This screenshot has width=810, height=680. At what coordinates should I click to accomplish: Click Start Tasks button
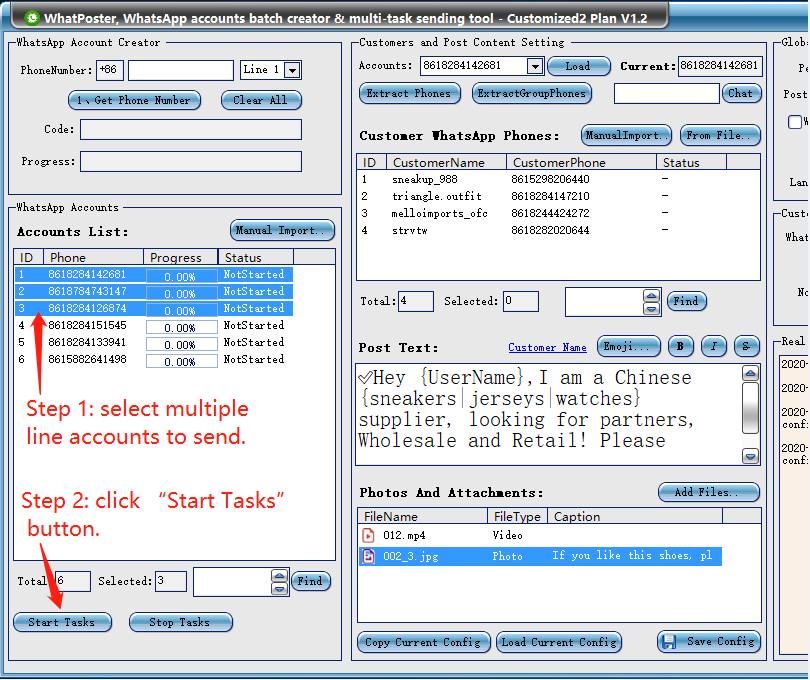pos(62,622)
